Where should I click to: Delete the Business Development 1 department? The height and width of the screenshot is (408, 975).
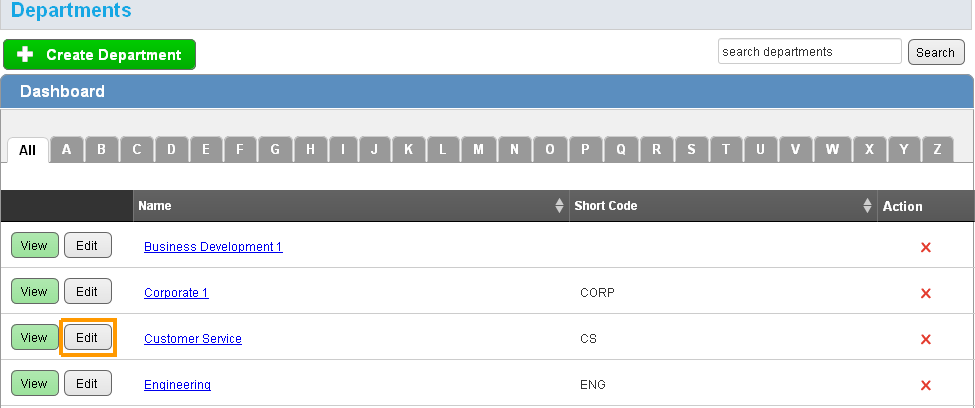click(x=925, y=247)
